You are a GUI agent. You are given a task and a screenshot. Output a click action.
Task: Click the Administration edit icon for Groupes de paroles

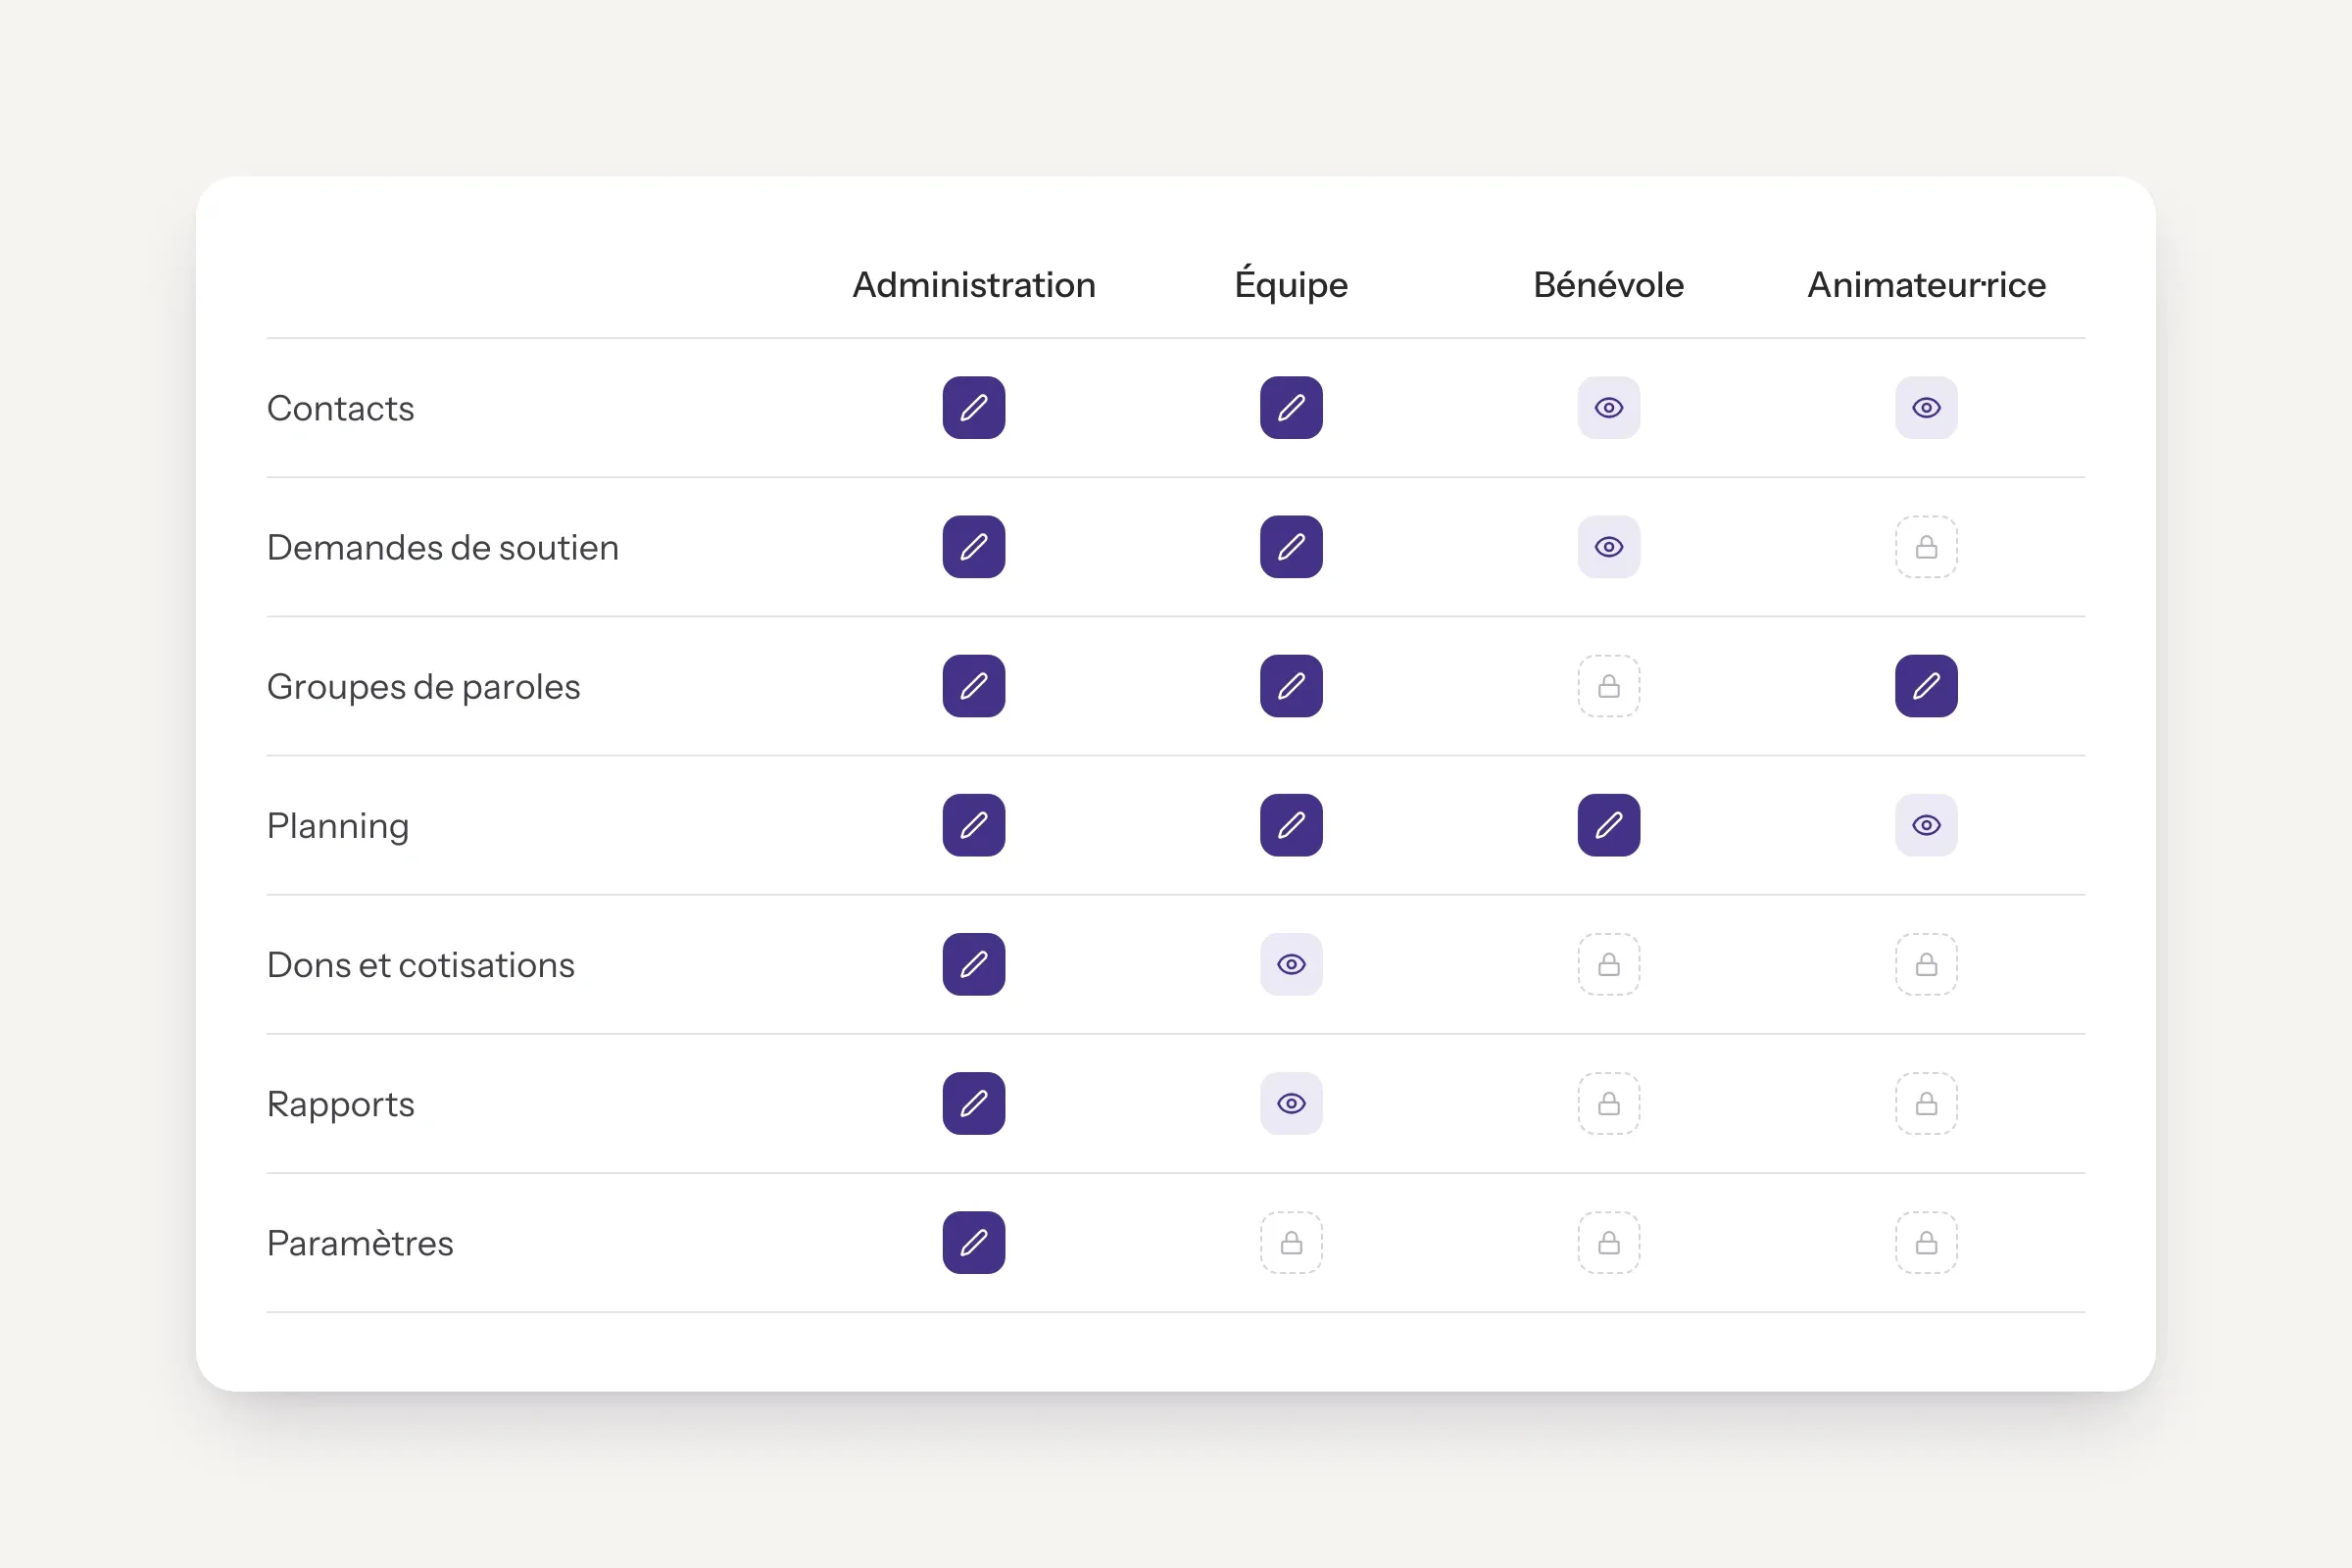[x=973, y=685]
